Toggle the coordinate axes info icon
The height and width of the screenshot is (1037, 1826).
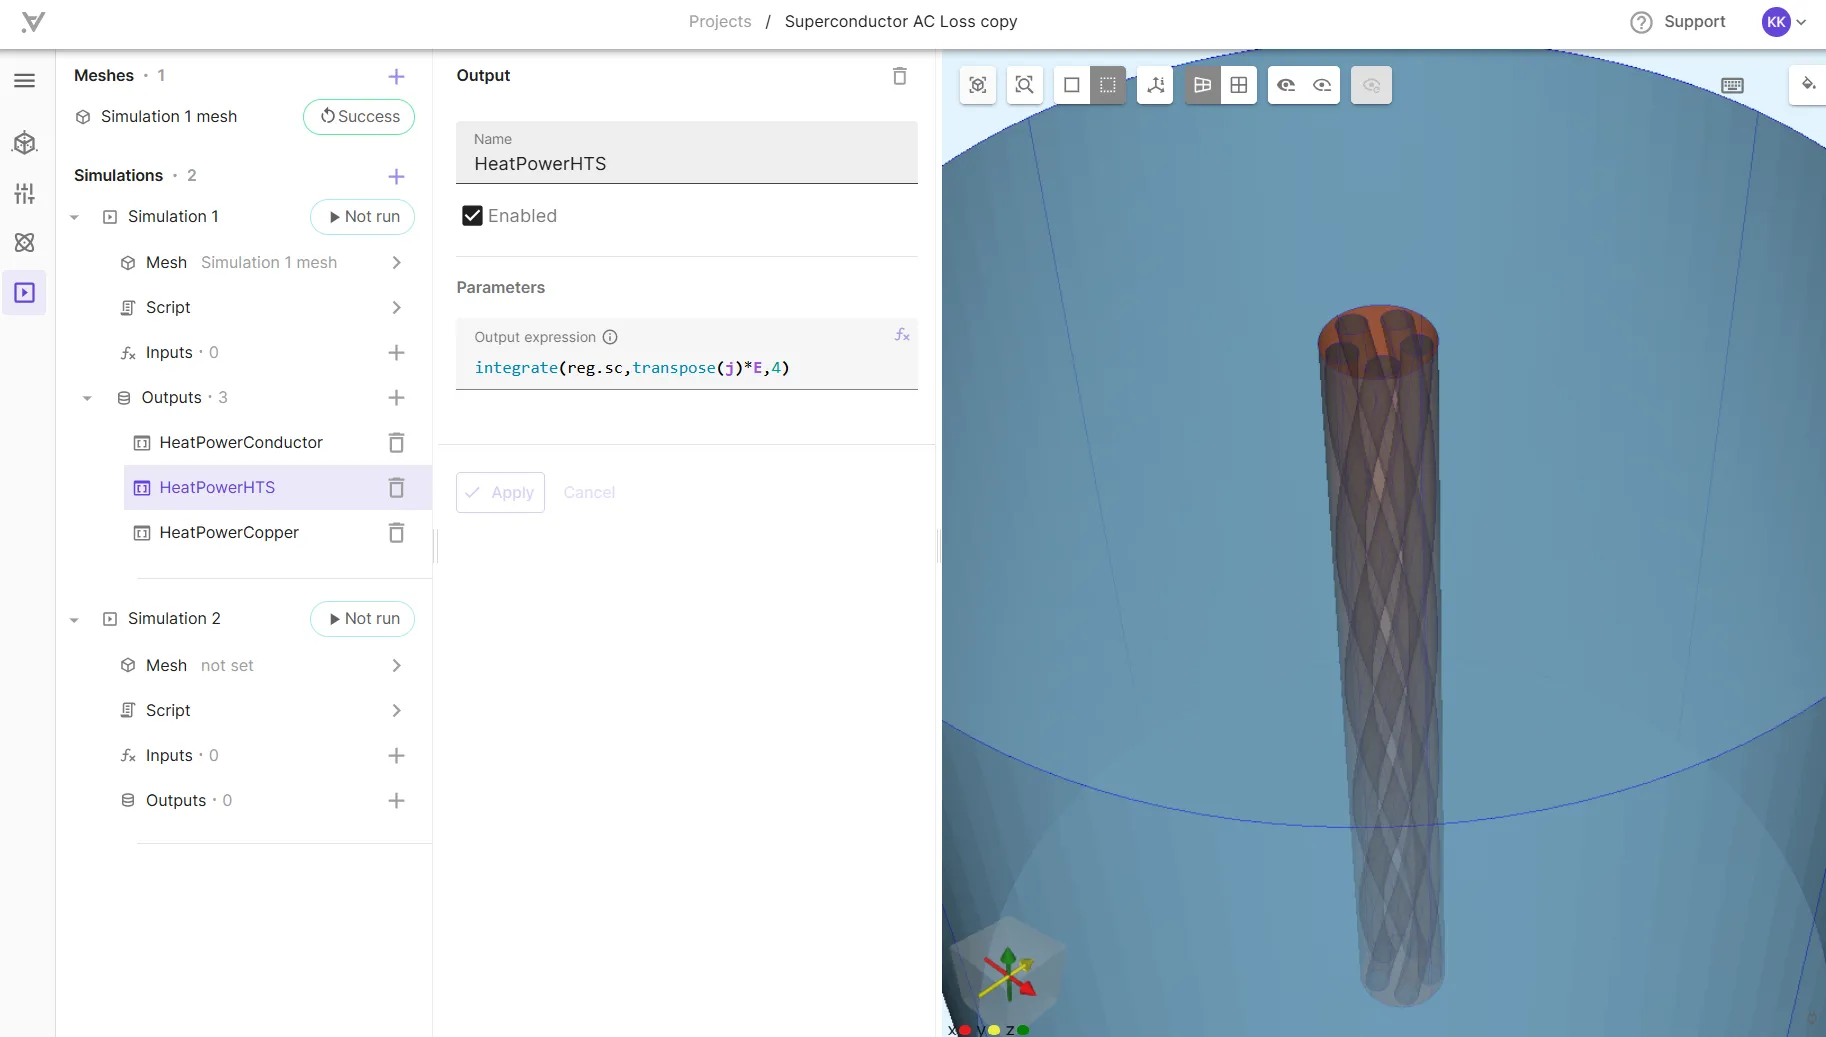(x=1155, y=85)
